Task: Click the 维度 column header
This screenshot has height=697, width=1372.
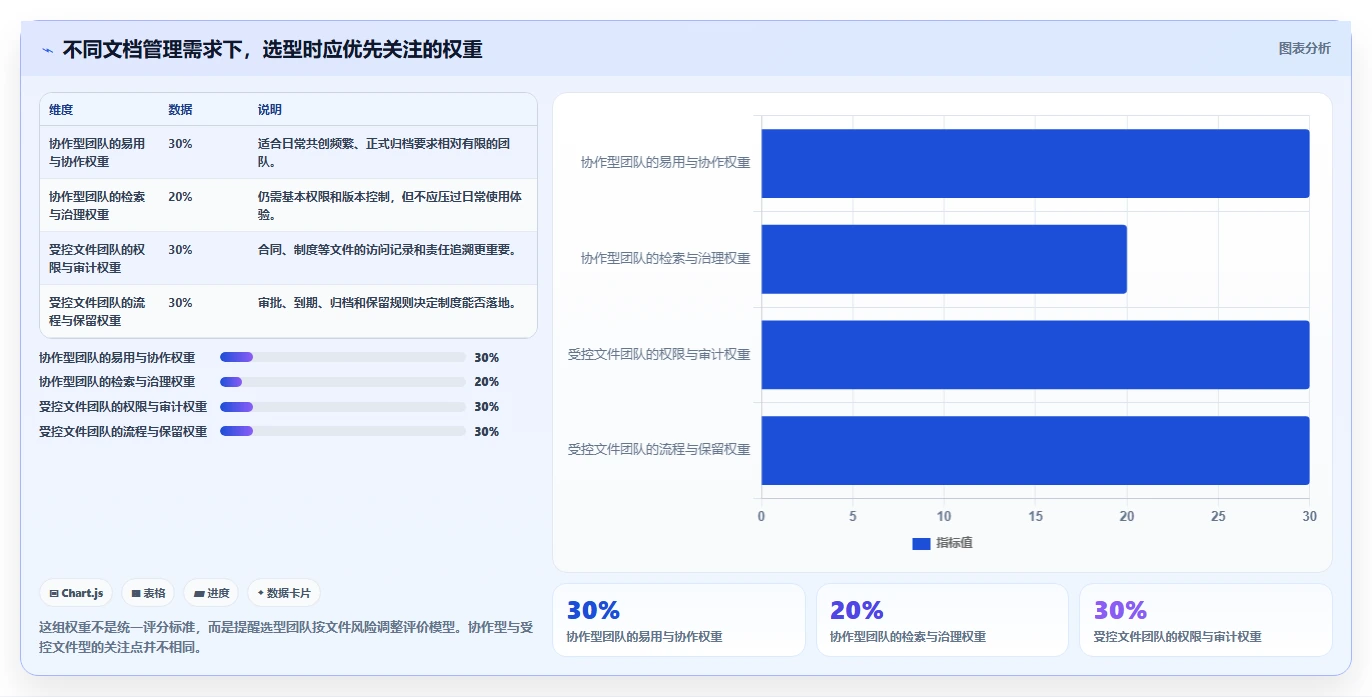Action: click(61, 110)
